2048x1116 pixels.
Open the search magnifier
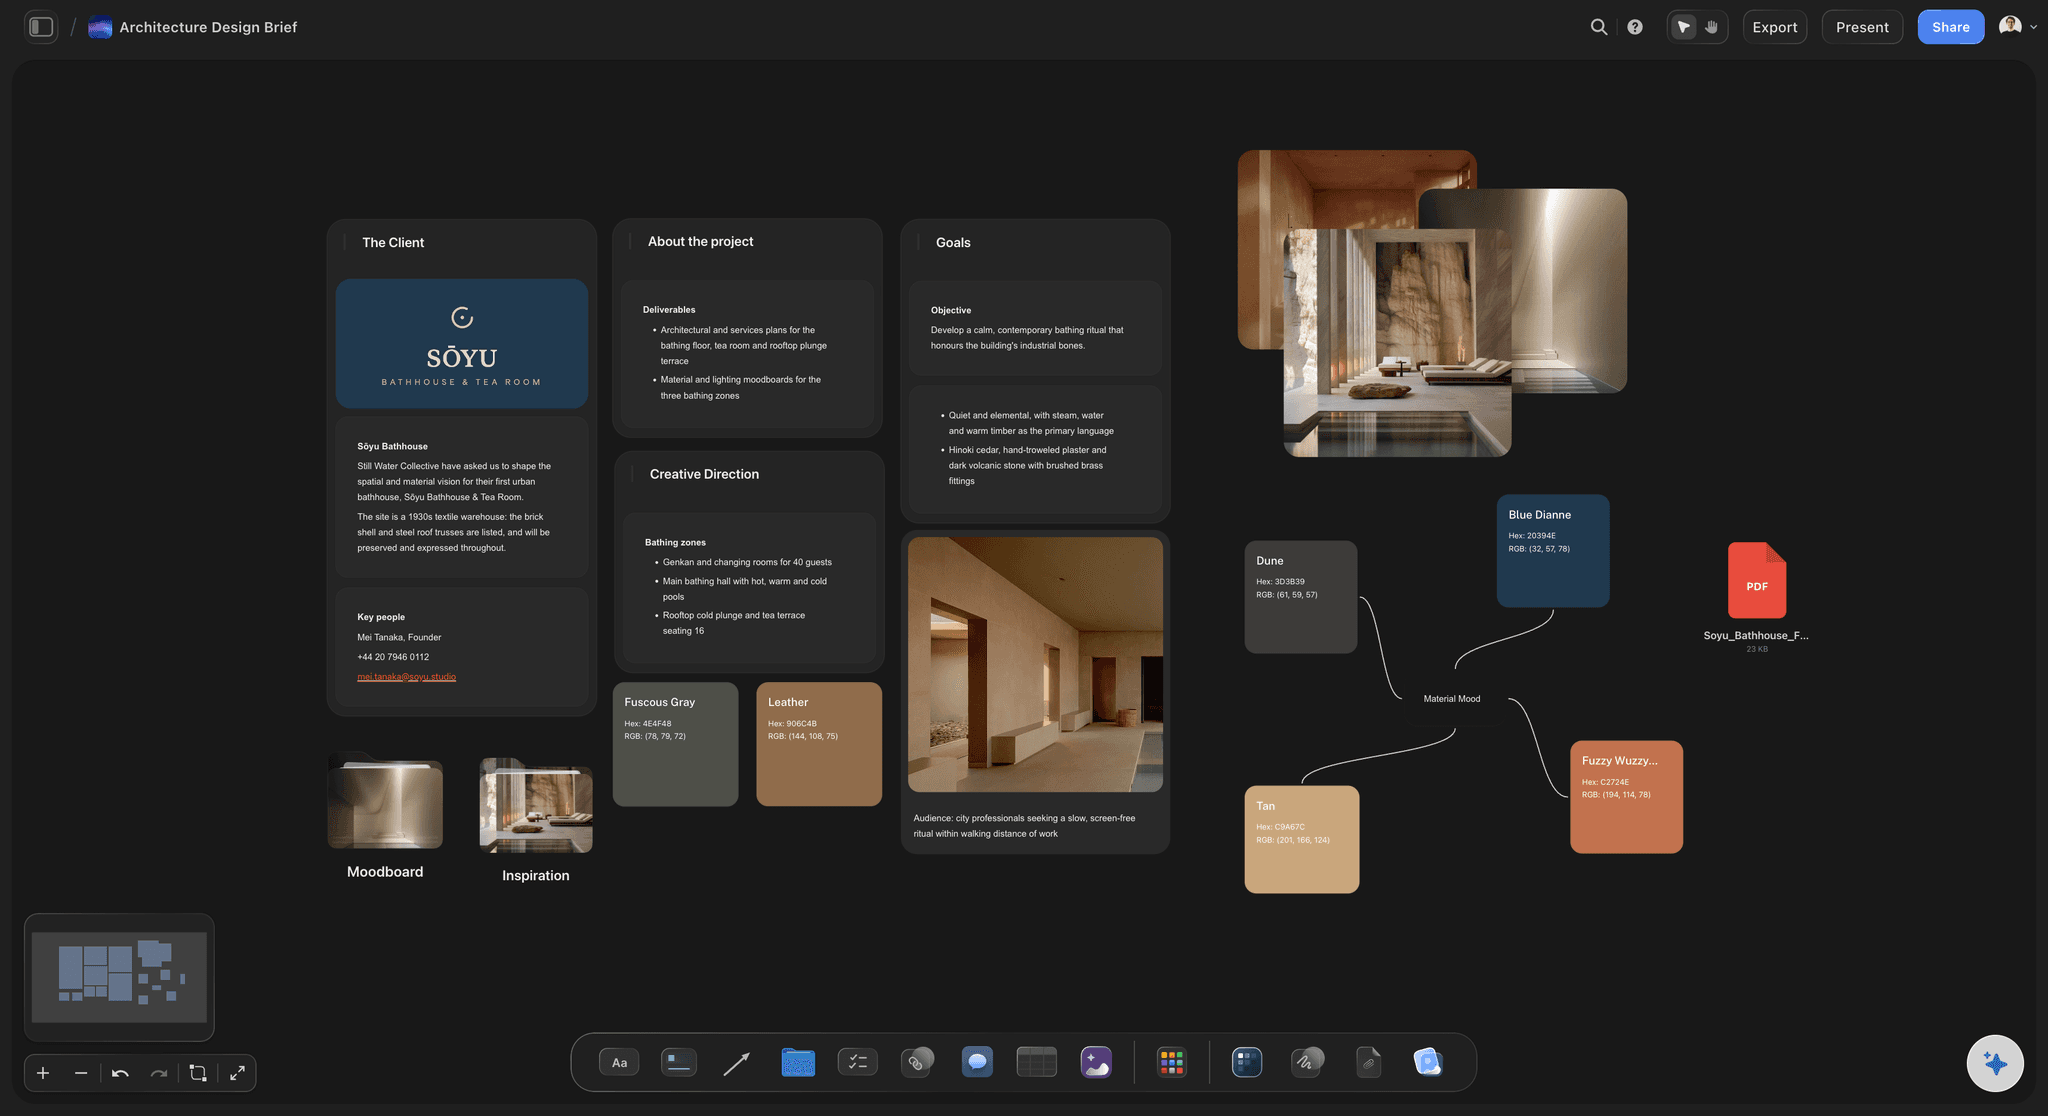click(x=1599, y=27)
